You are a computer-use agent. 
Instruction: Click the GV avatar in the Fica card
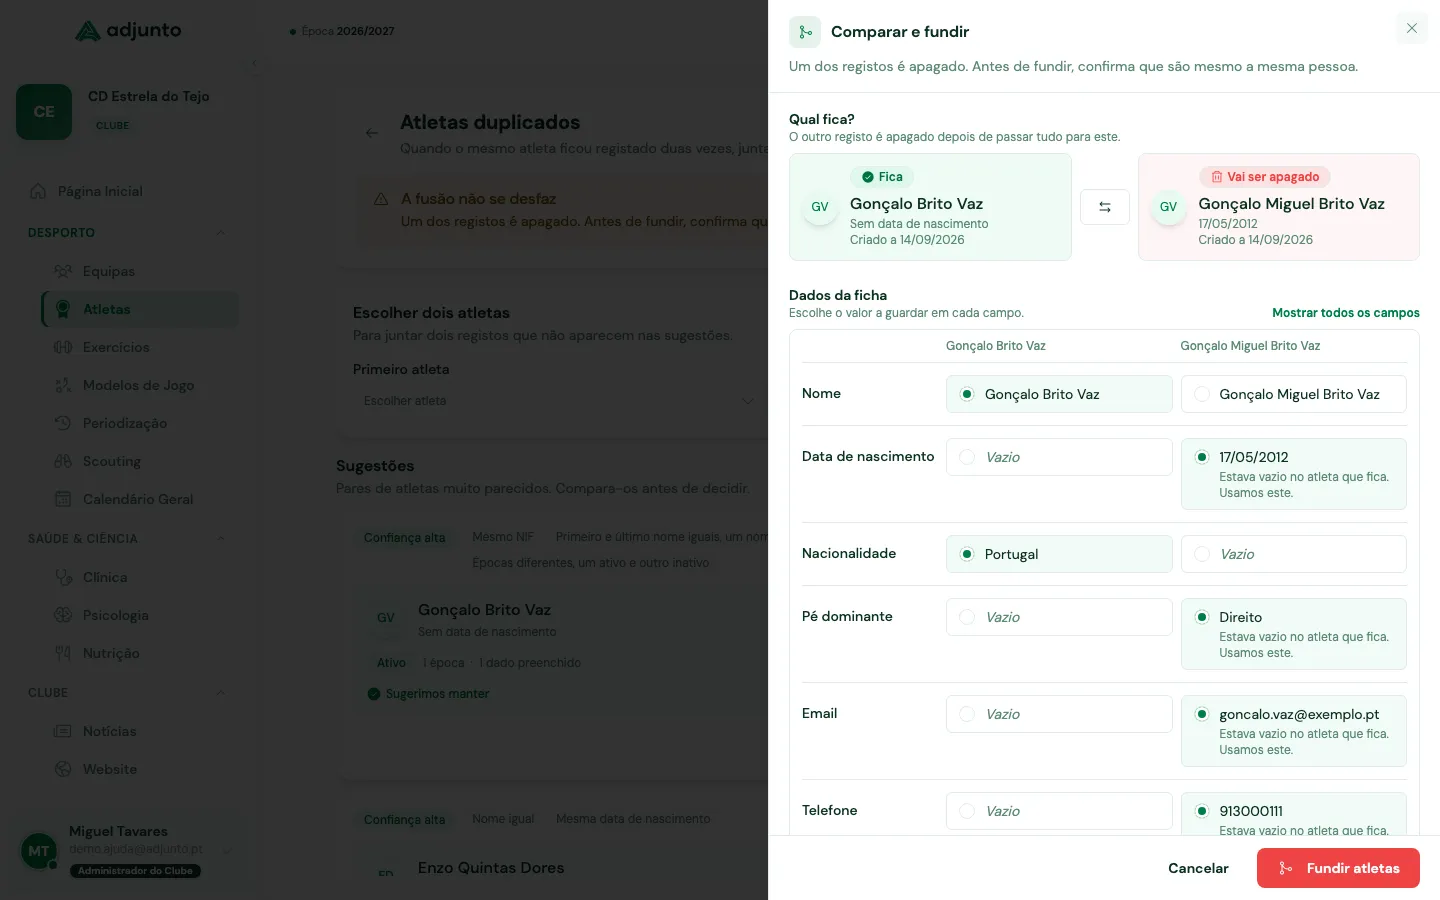click(x=820, y=207)
